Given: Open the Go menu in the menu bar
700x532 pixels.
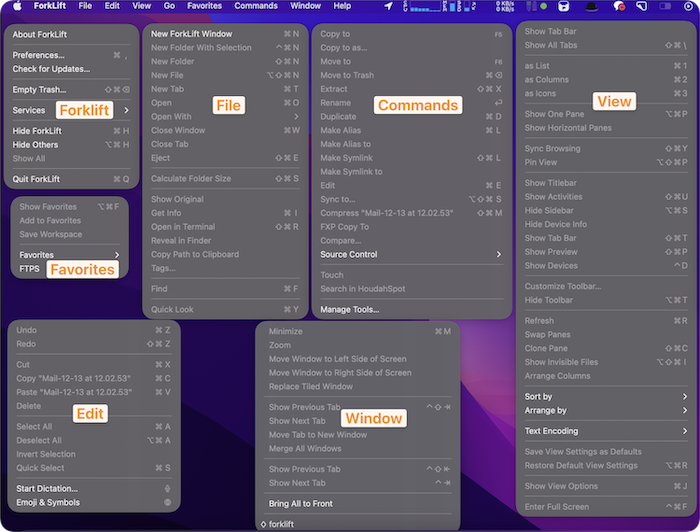Looking at the screenshot, I should click(x=169, y=6).
